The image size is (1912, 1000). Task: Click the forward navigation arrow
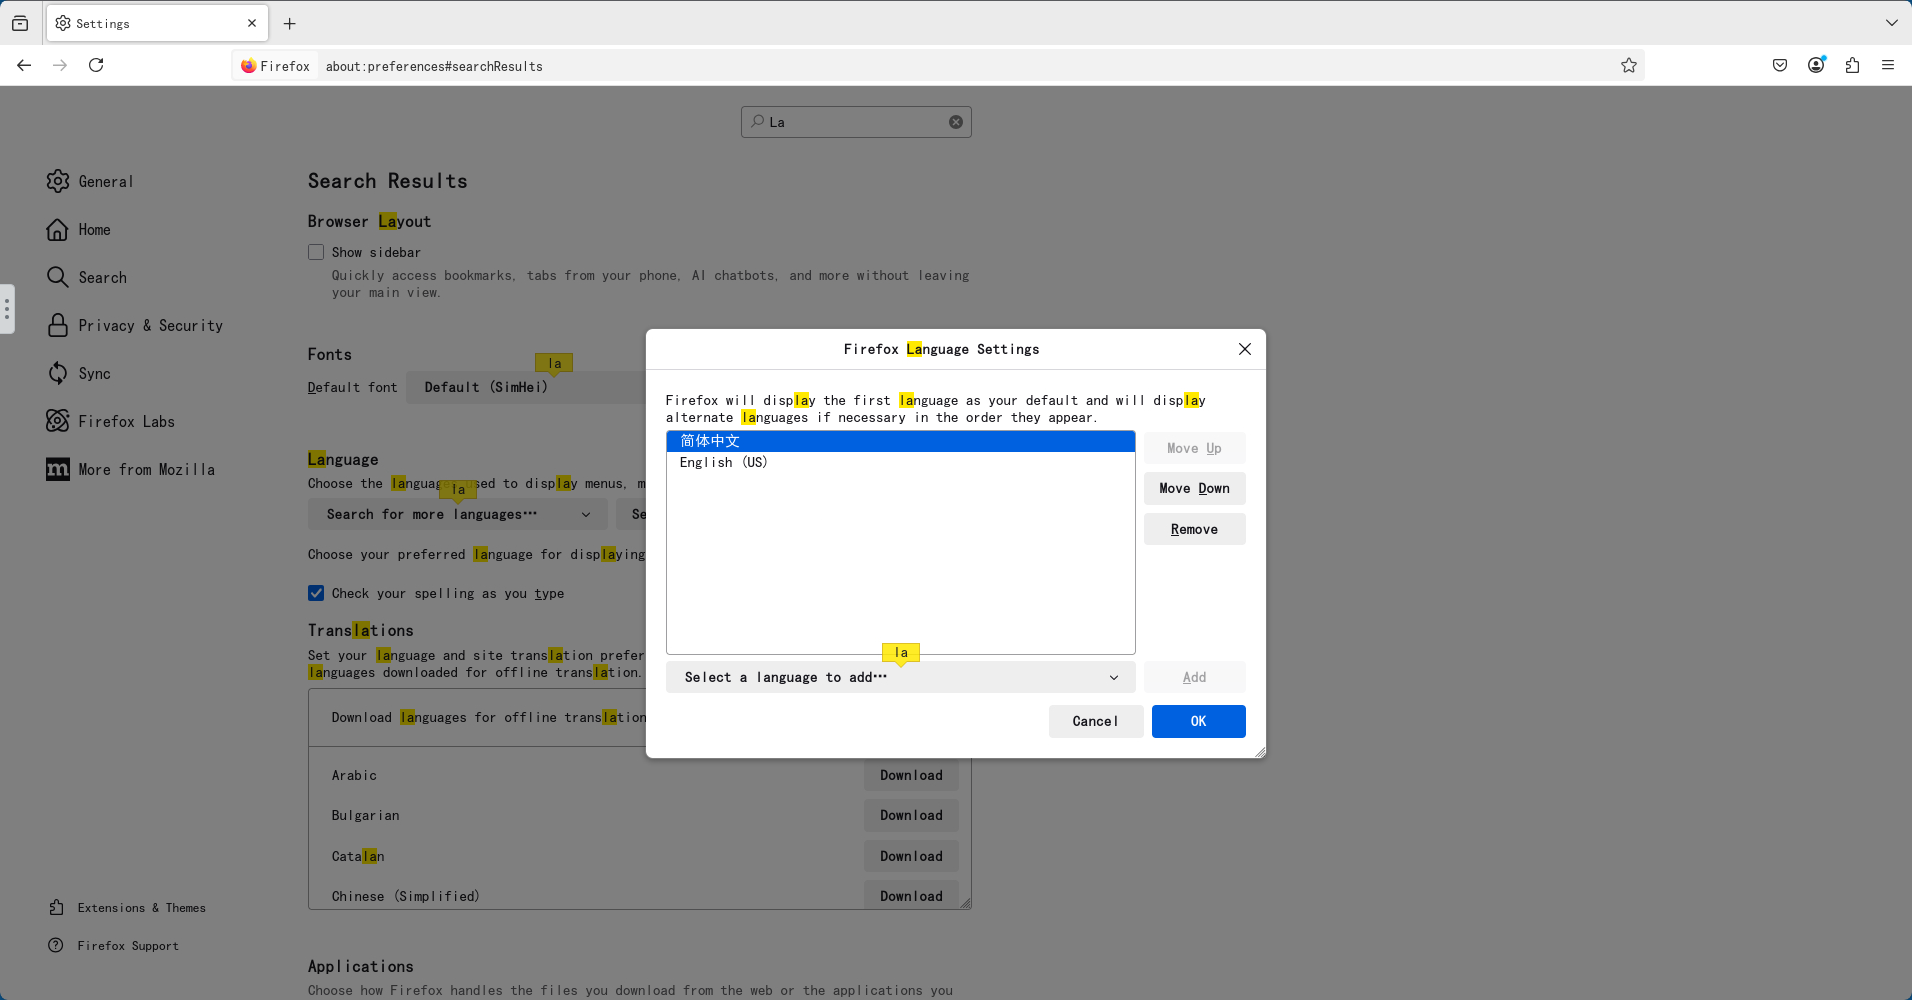coord(60,65)
